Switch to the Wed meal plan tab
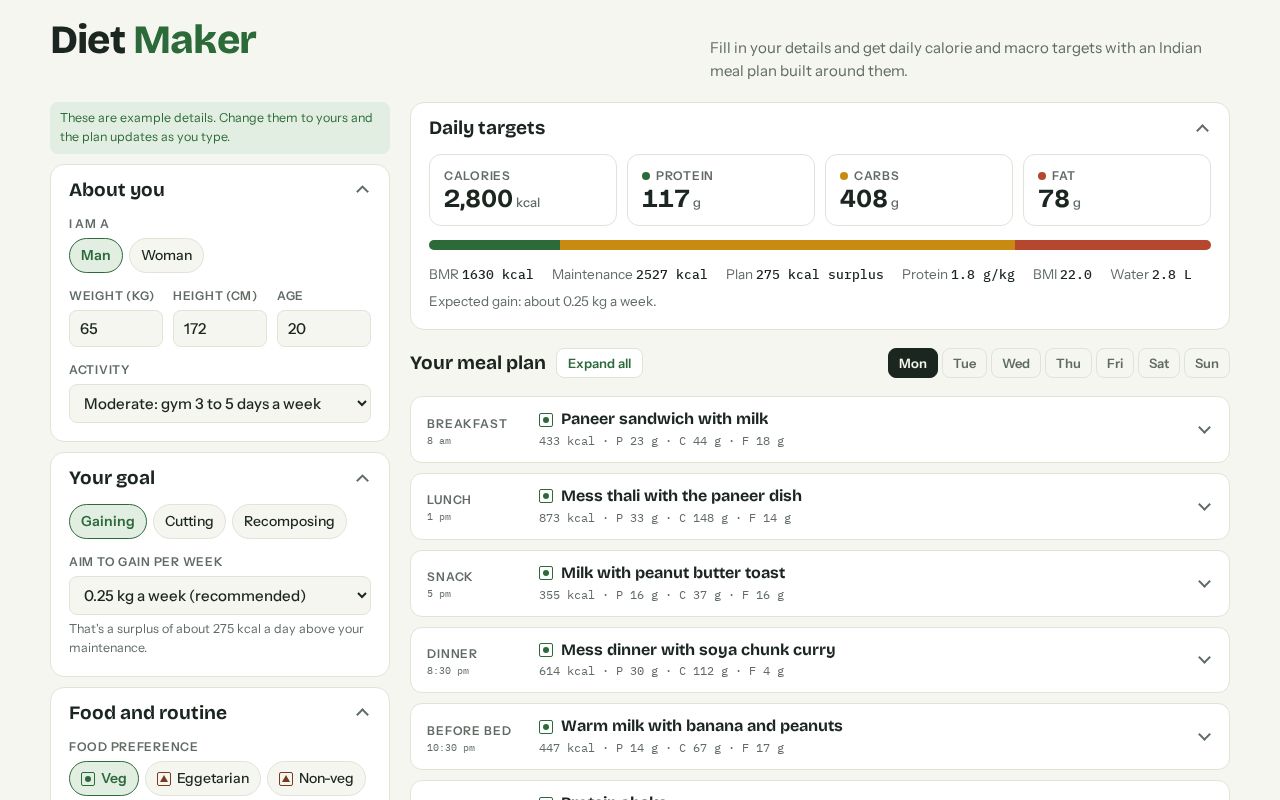Screen dimensions: 1280x800 [1016, 363]
